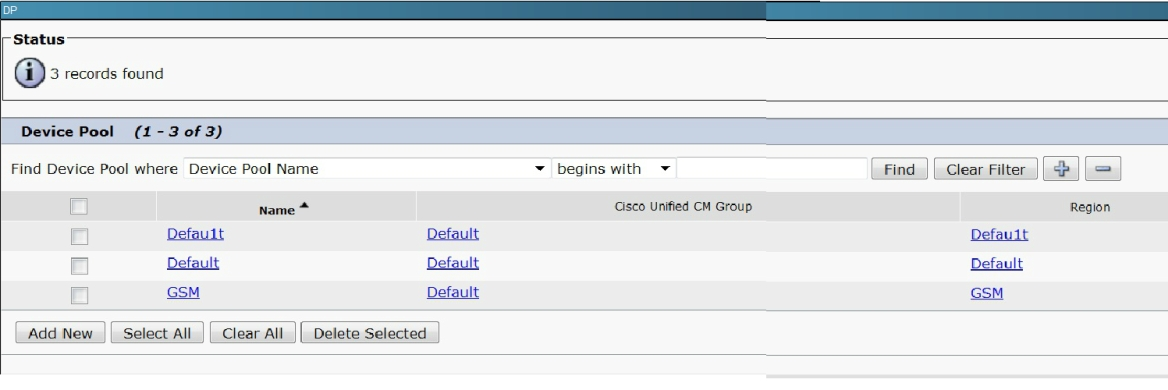Image resolution: width=1168 pixels, height=390 pixels.
Task: Click the Find button
Action: tap(899, 169)
